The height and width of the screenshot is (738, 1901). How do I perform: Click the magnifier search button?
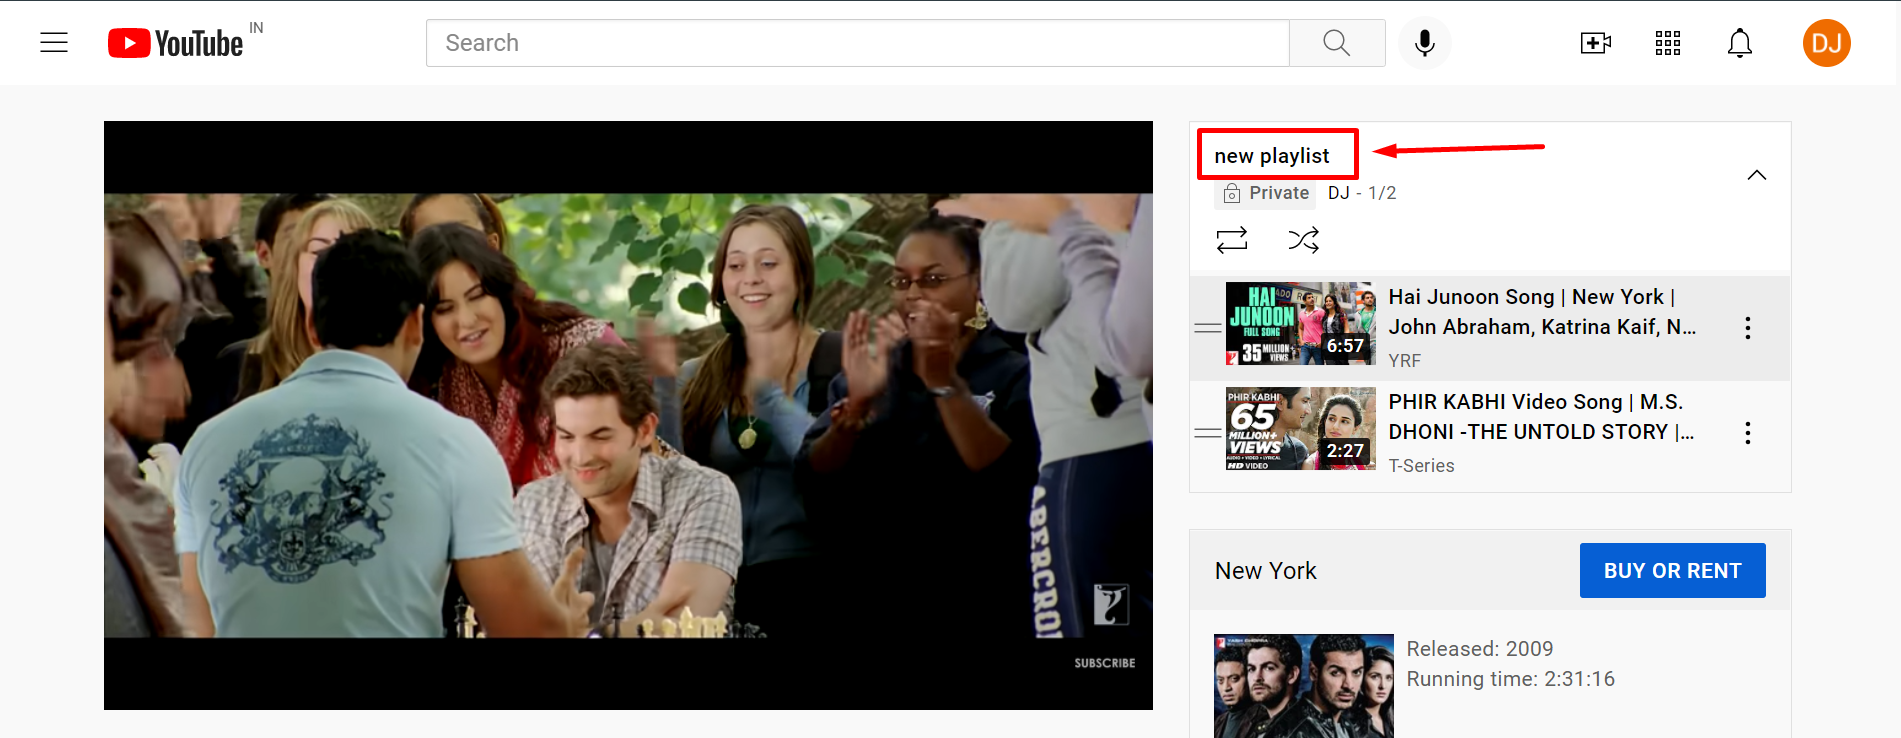[x=1337, y=43]
